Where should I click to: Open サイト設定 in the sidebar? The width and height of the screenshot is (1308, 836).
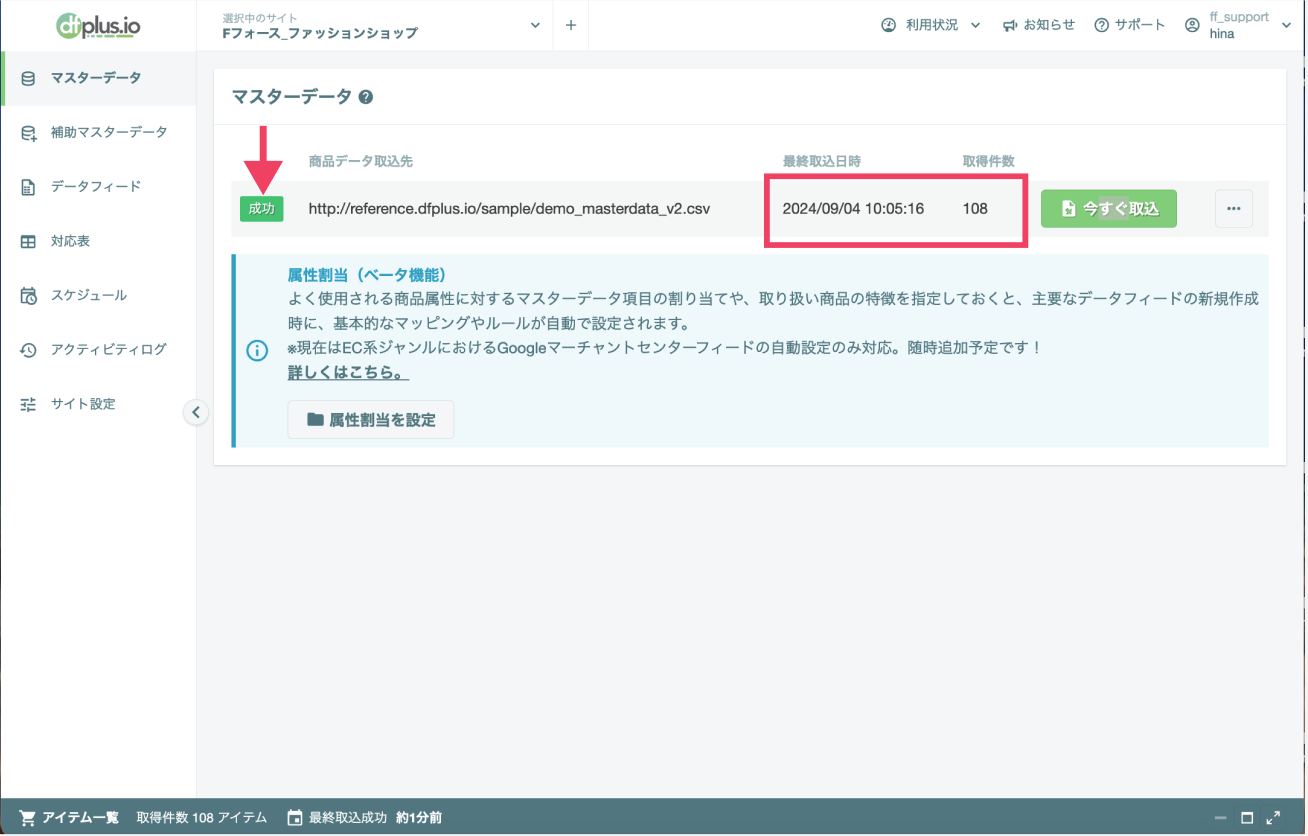(98, 404)
